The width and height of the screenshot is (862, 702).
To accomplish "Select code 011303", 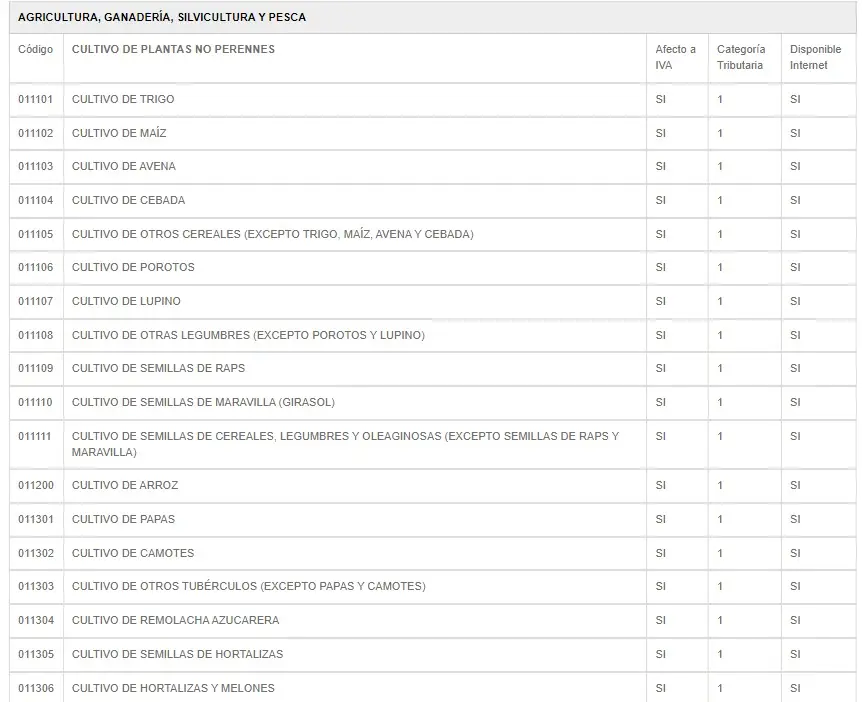I will coord(36,587).
